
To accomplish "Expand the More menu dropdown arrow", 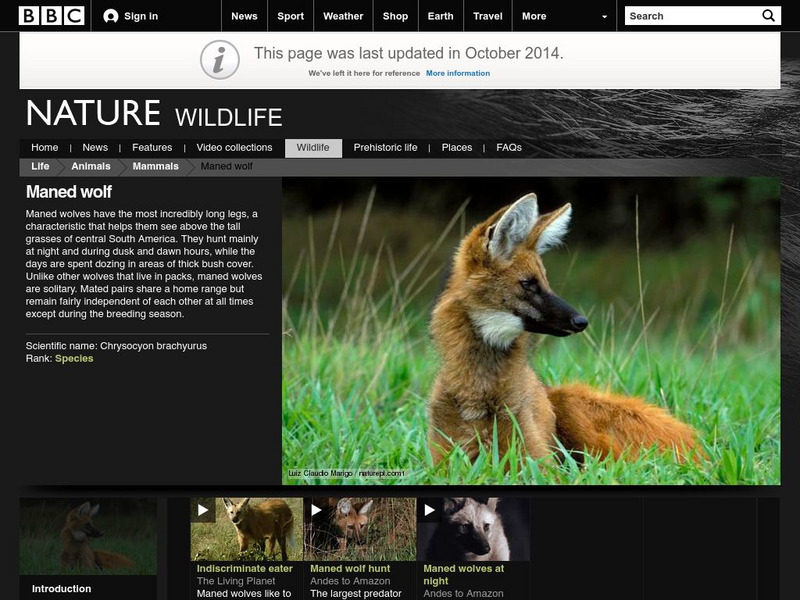I will pos(605,16).
